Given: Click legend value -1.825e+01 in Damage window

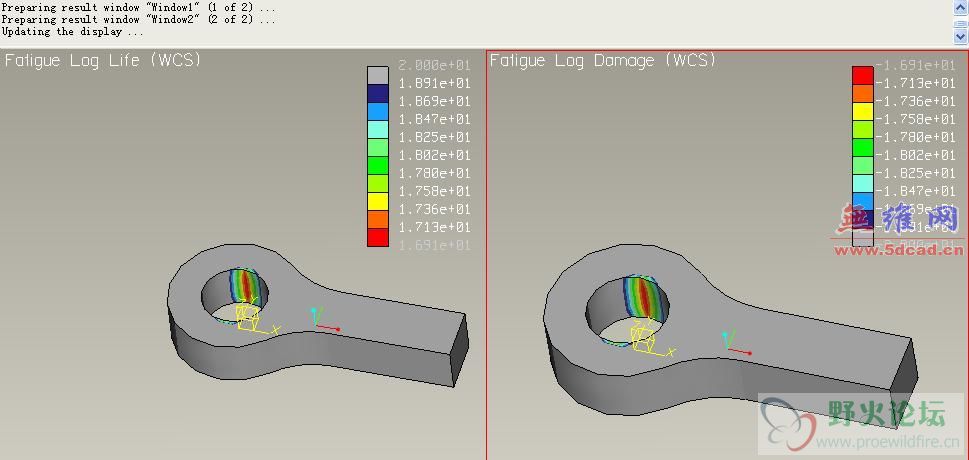Looking at the screenshot, I should click(916, 172).
